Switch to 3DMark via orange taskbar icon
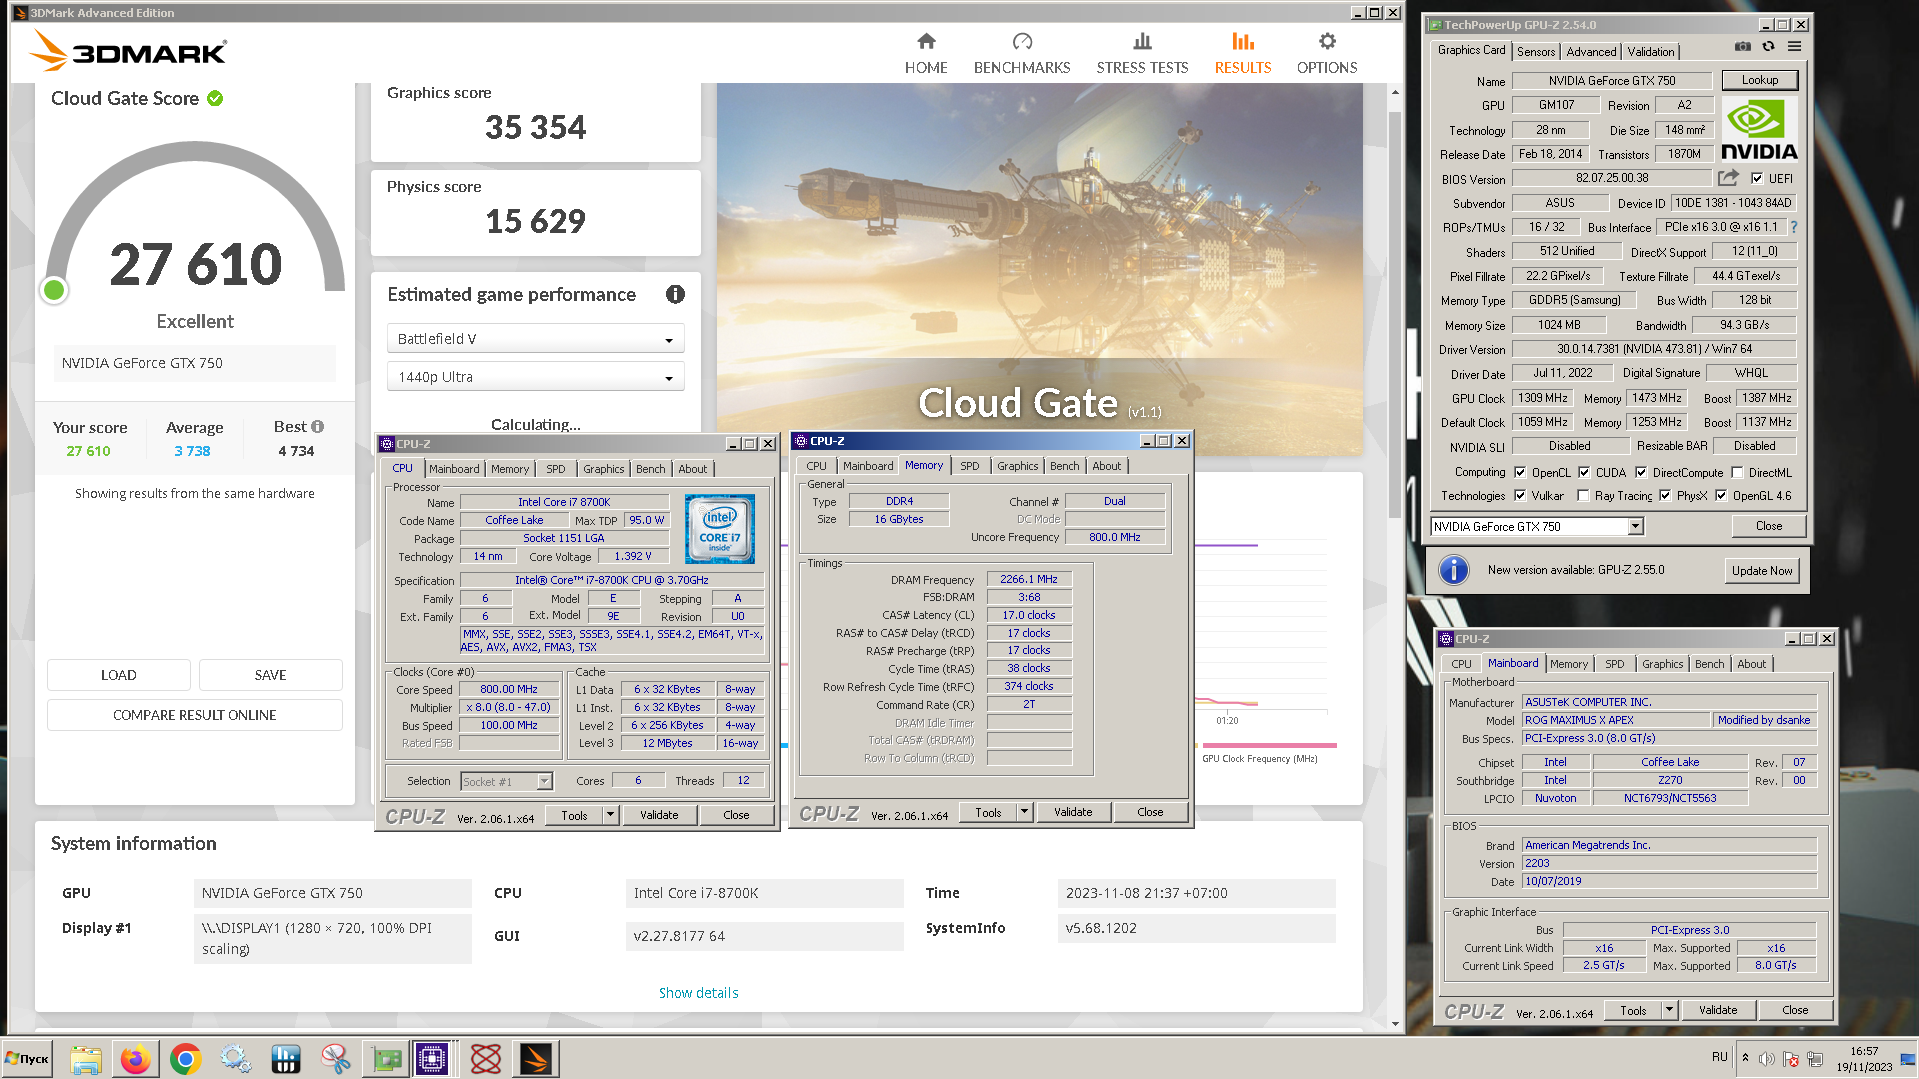 tap(535, 1059)
